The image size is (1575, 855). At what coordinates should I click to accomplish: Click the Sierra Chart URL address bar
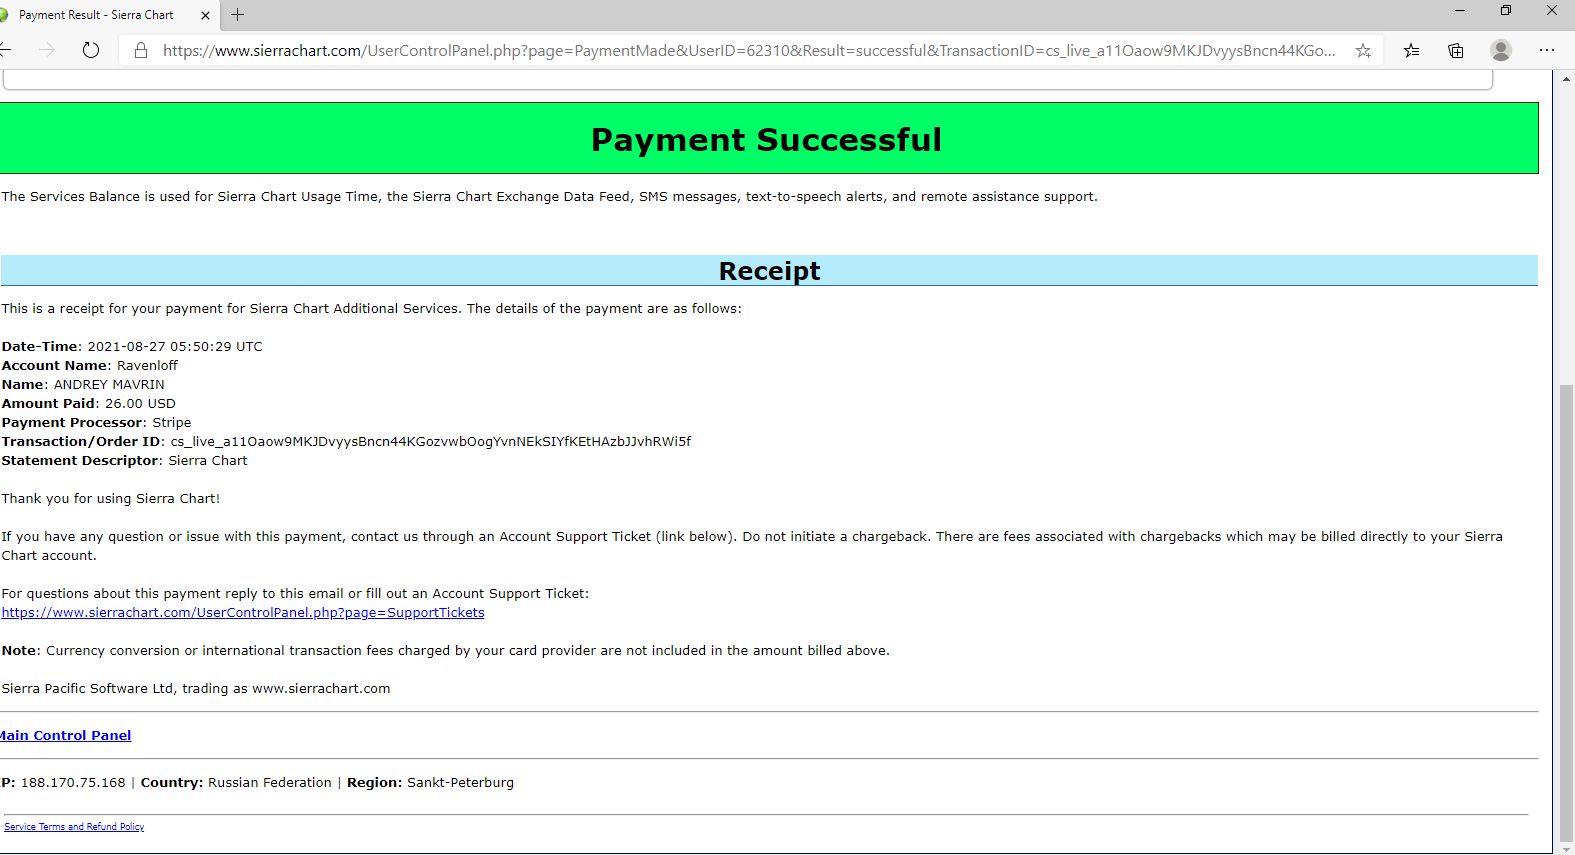click(749, 50)
